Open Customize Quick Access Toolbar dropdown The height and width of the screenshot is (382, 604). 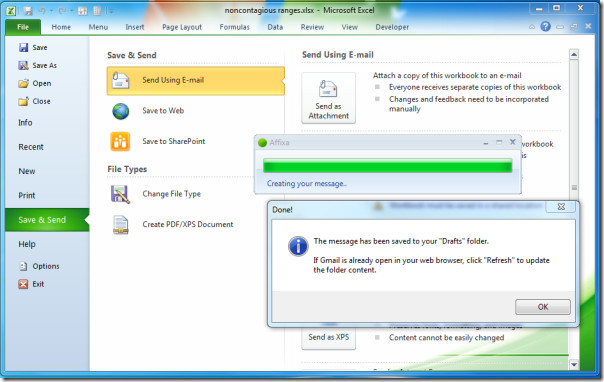tap(111, 11)
